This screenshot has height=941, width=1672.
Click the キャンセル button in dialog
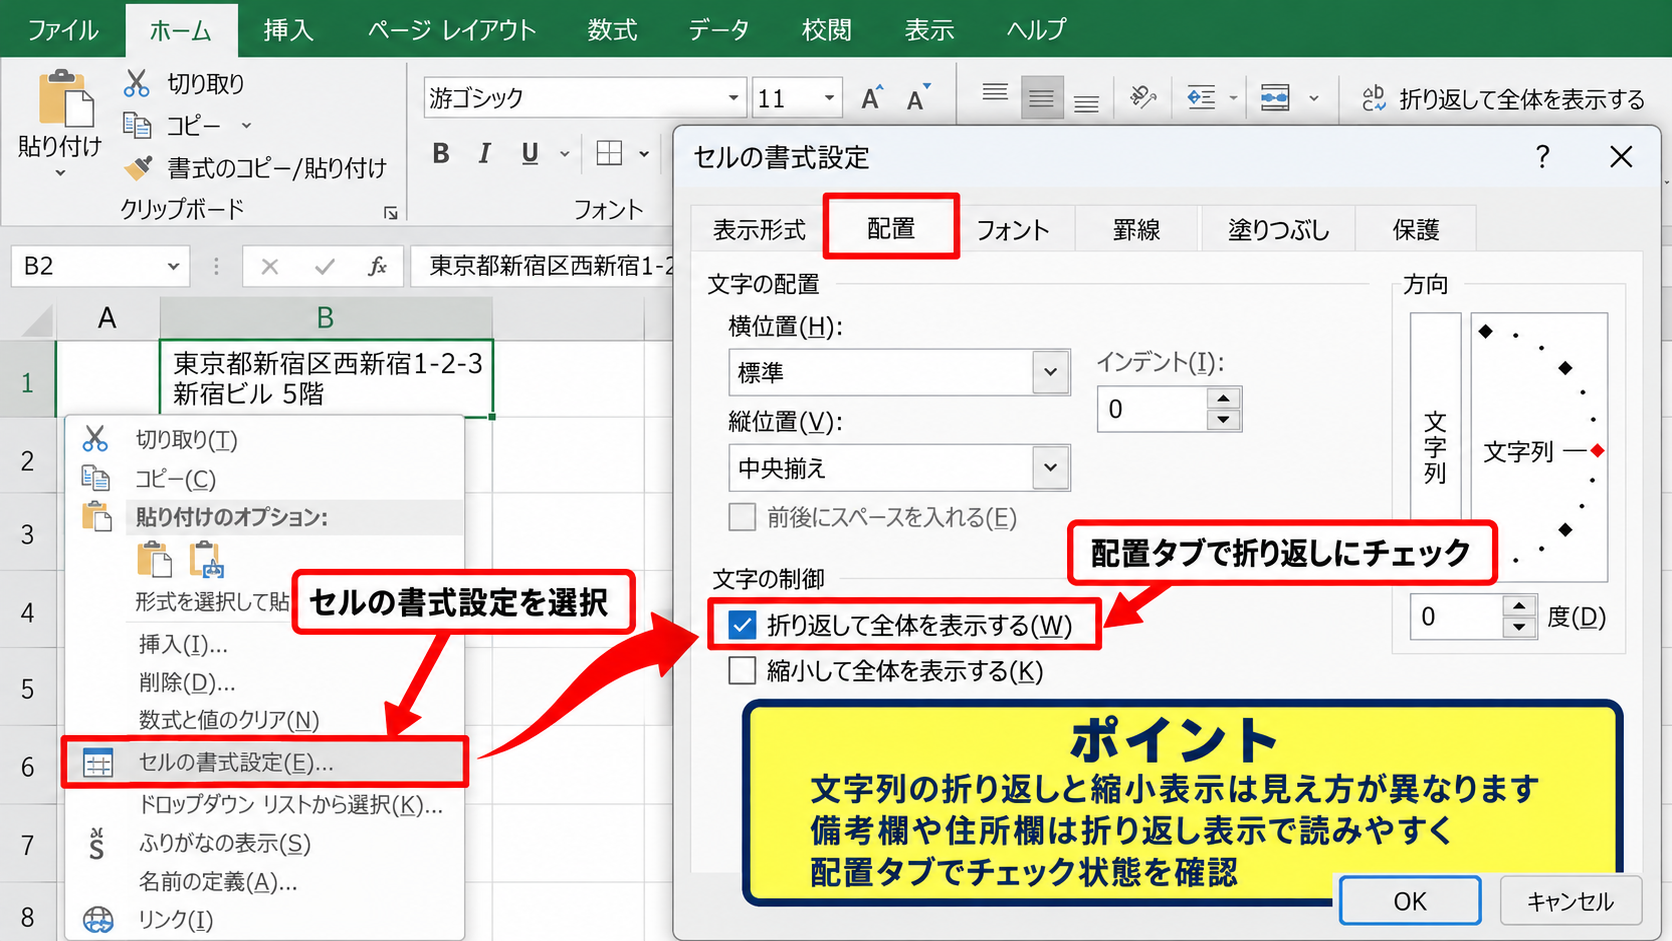pyautogui.click(x=1571, y=901)
